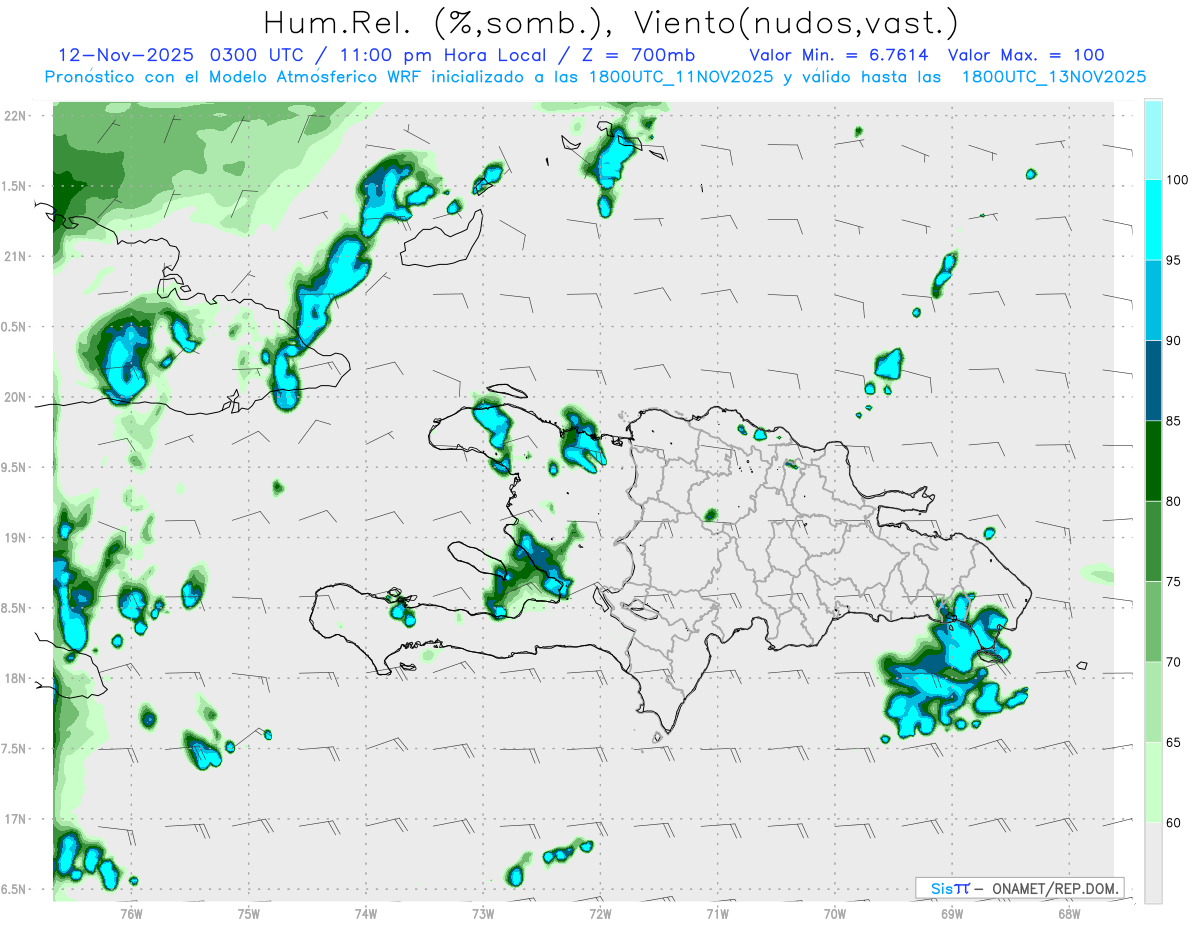This screenshot has height=927, width=1200.
Task: Select the light green 65–70 colorbar segment
Action: pos(1153,702)
